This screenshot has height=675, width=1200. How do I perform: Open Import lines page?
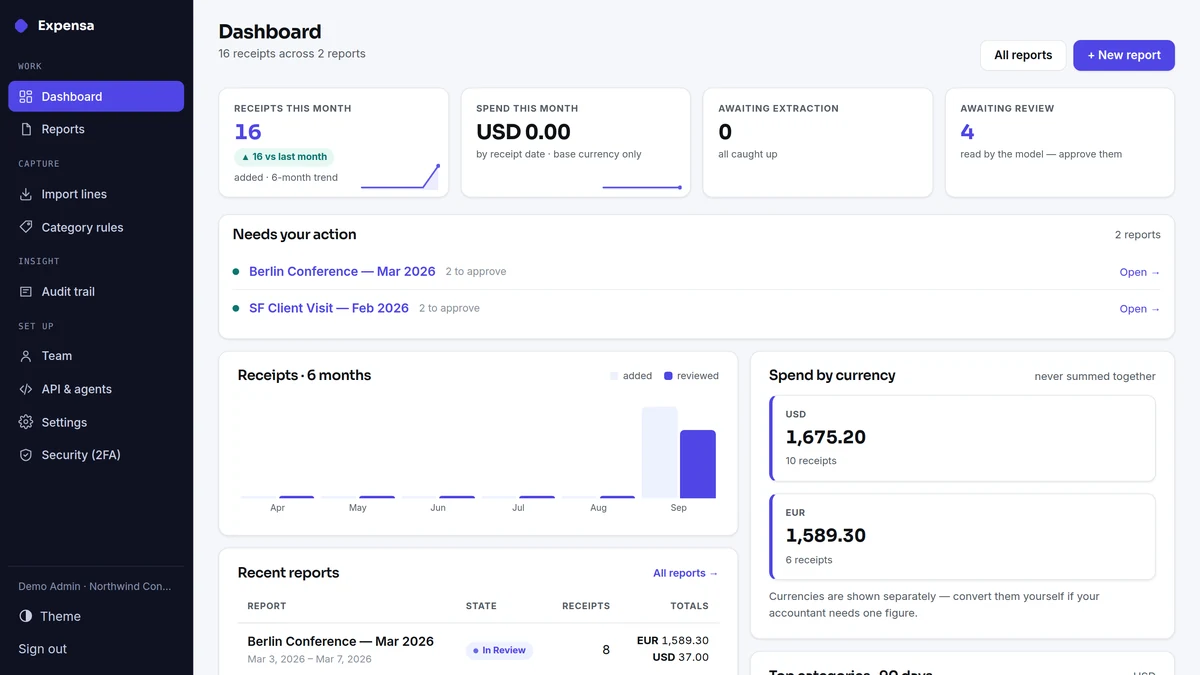pos(96,194)
